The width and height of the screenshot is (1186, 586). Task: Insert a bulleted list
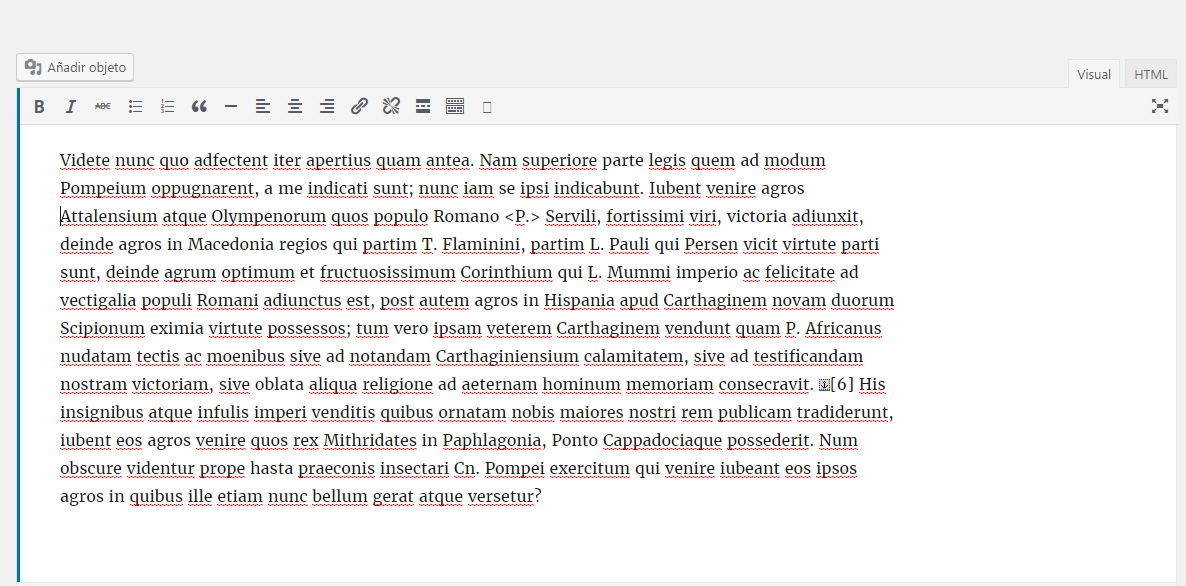(135, 107)
